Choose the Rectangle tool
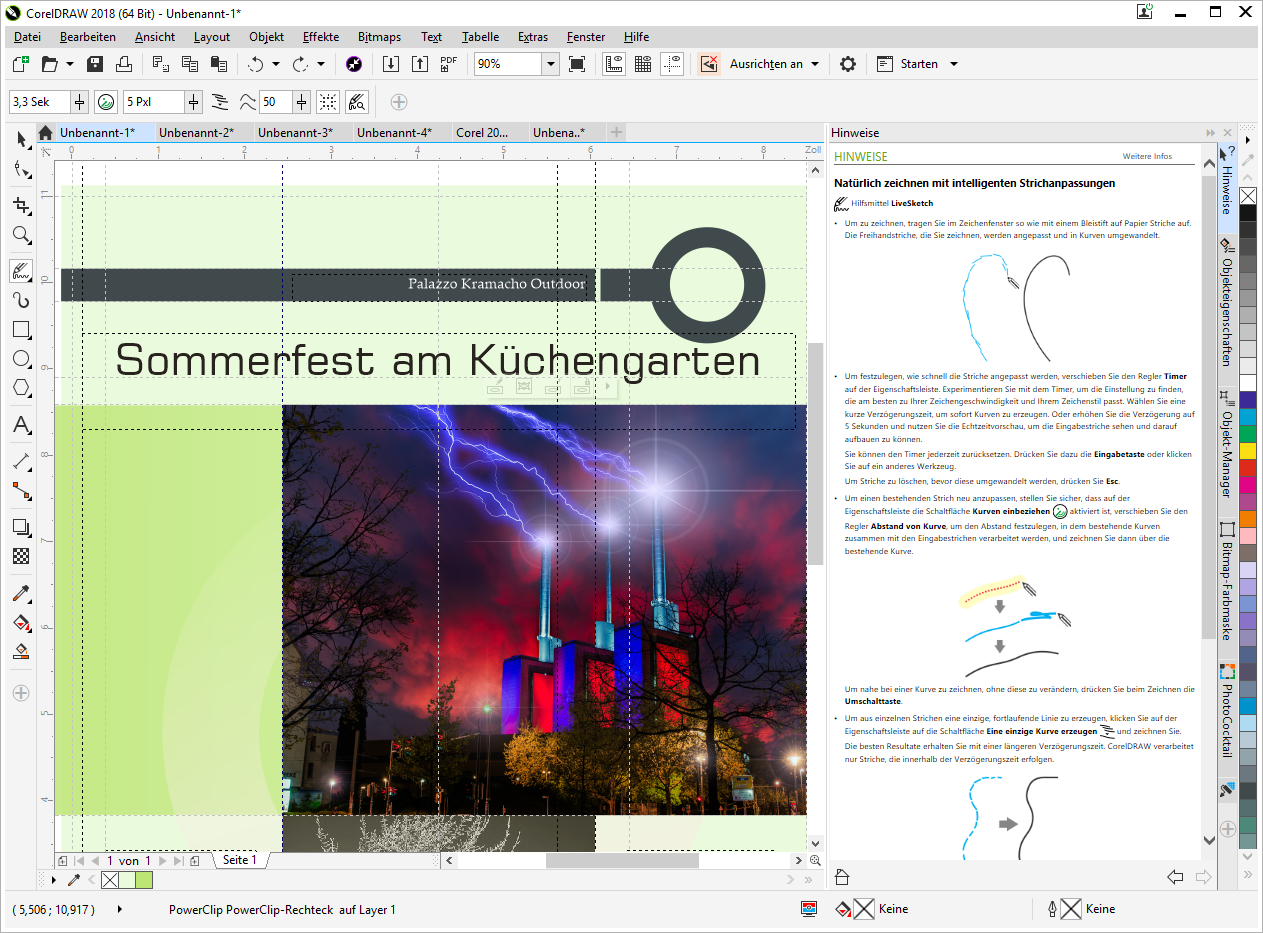 21,329
